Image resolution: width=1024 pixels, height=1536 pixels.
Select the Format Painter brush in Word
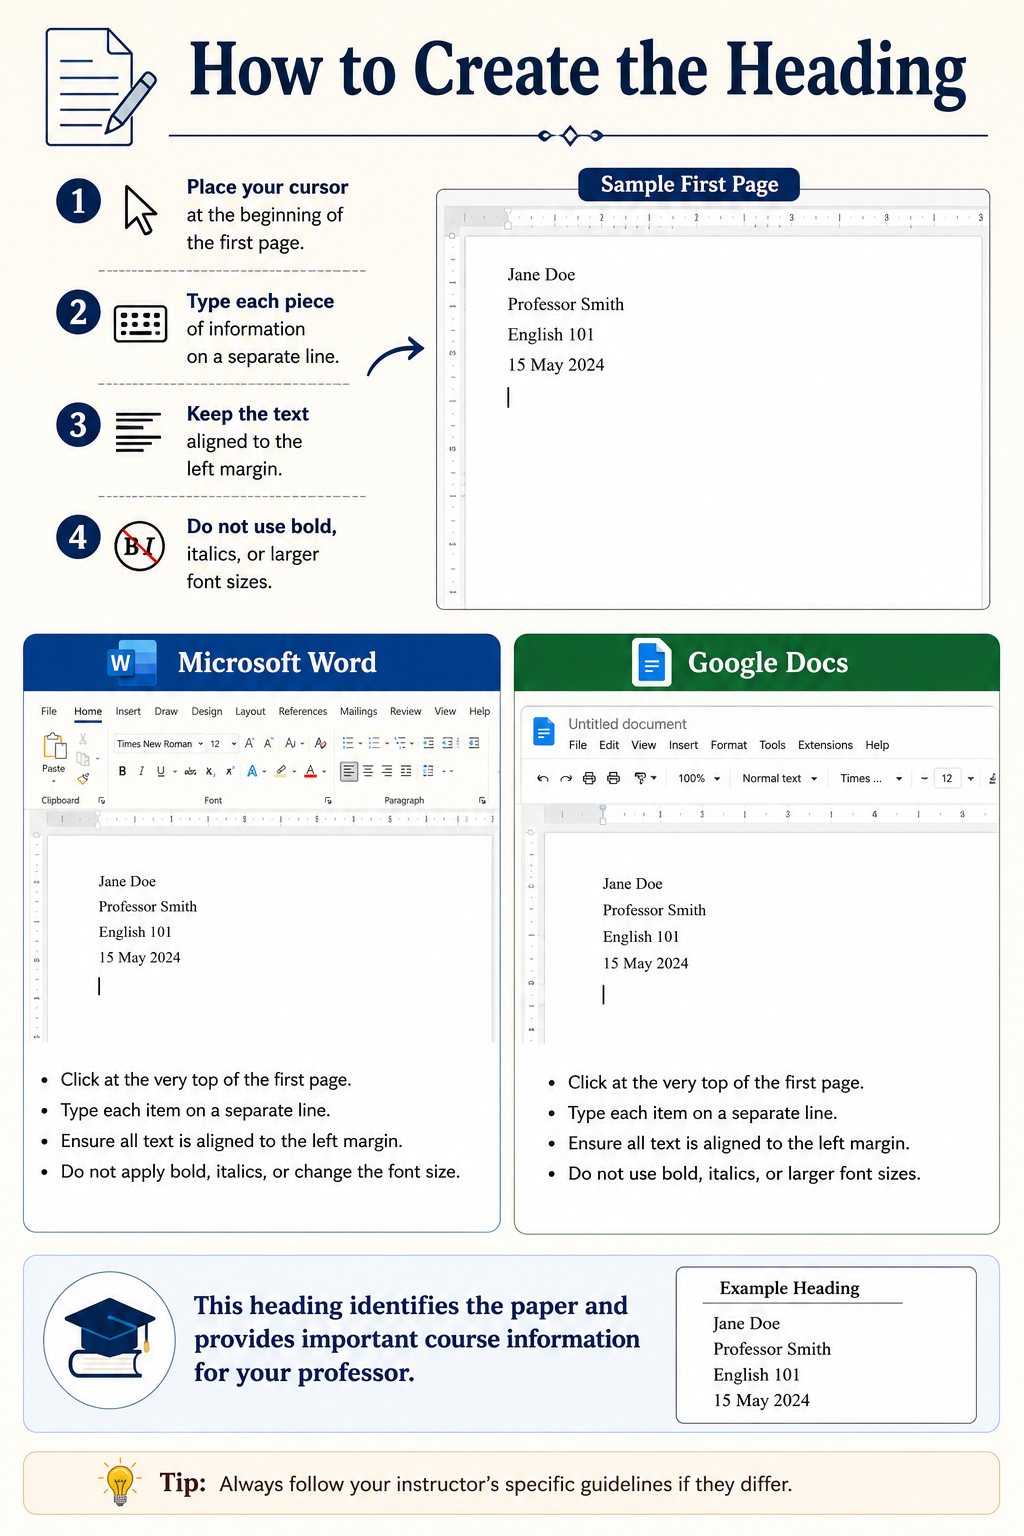pyautogui.click(x=83, y=778)
